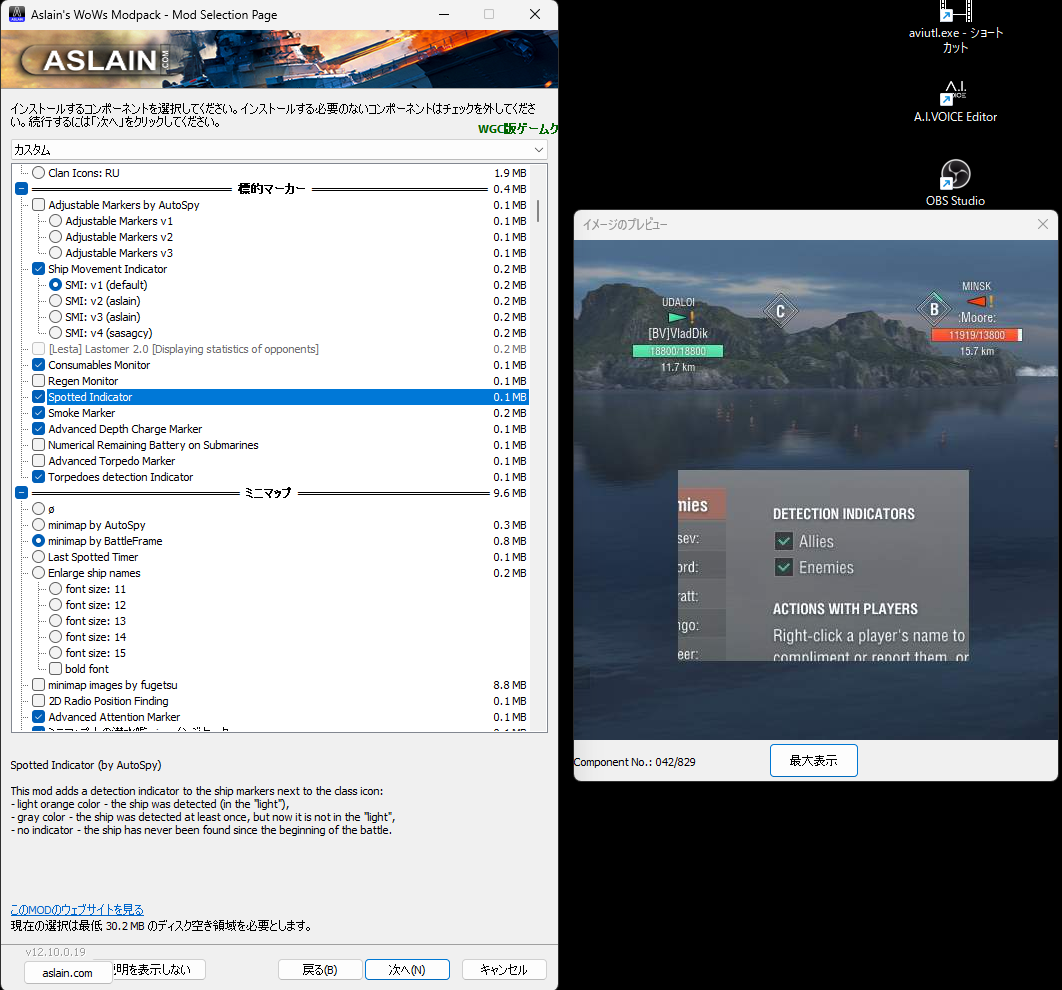Launch OBS Studio from the desktop
Viewport: 1062px width, 990px height.
pos(954,175)
